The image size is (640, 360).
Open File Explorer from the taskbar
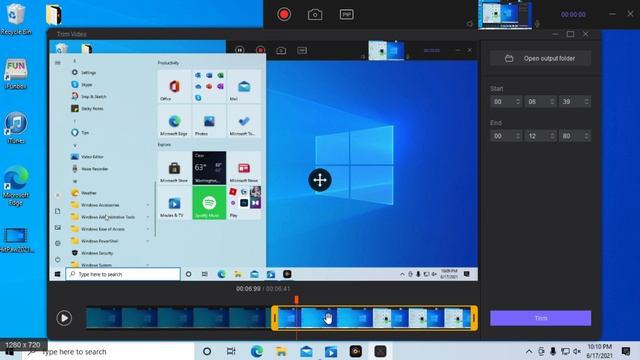pos(281,351)
